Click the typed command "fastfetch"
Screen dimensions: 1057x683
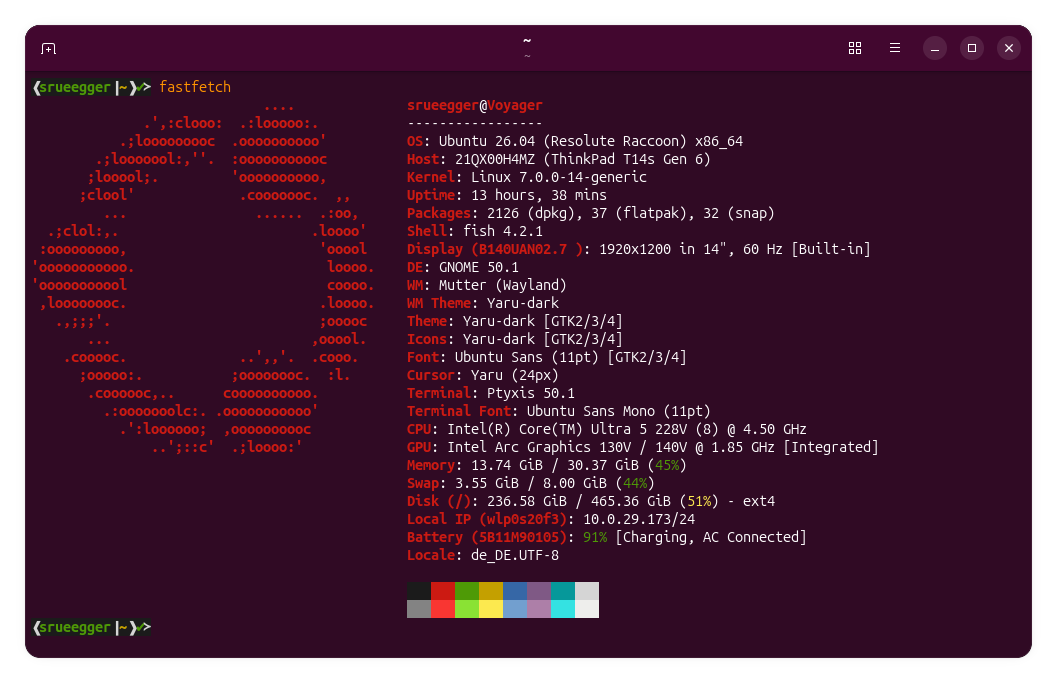pos(195,87)
